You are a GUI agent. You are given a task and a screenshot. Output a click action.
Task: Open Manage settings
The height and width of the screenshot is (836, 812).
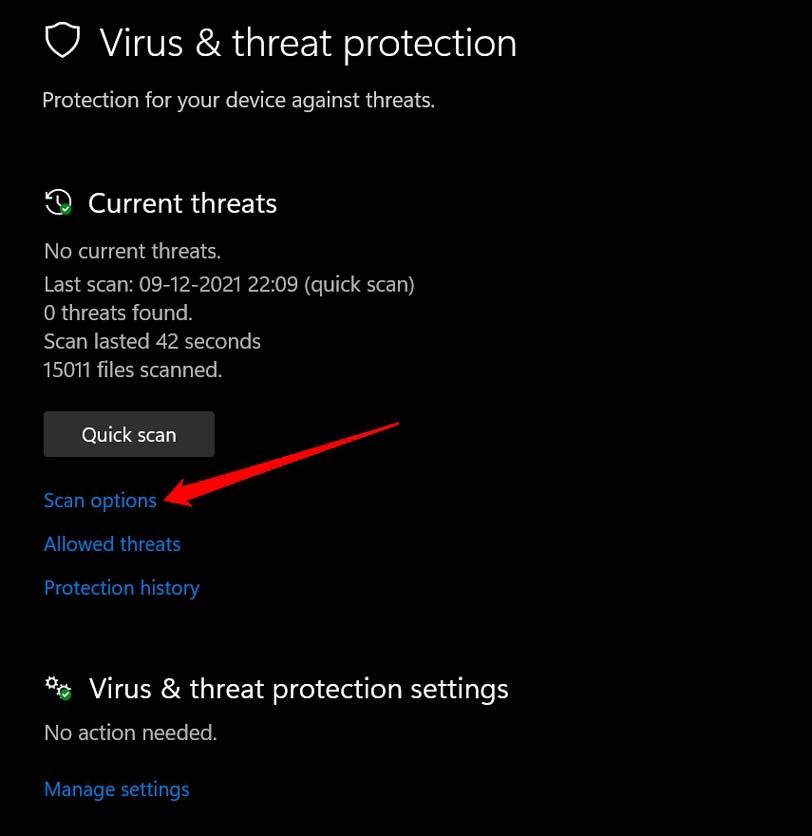pyautogui.click(x=116, y=789)
